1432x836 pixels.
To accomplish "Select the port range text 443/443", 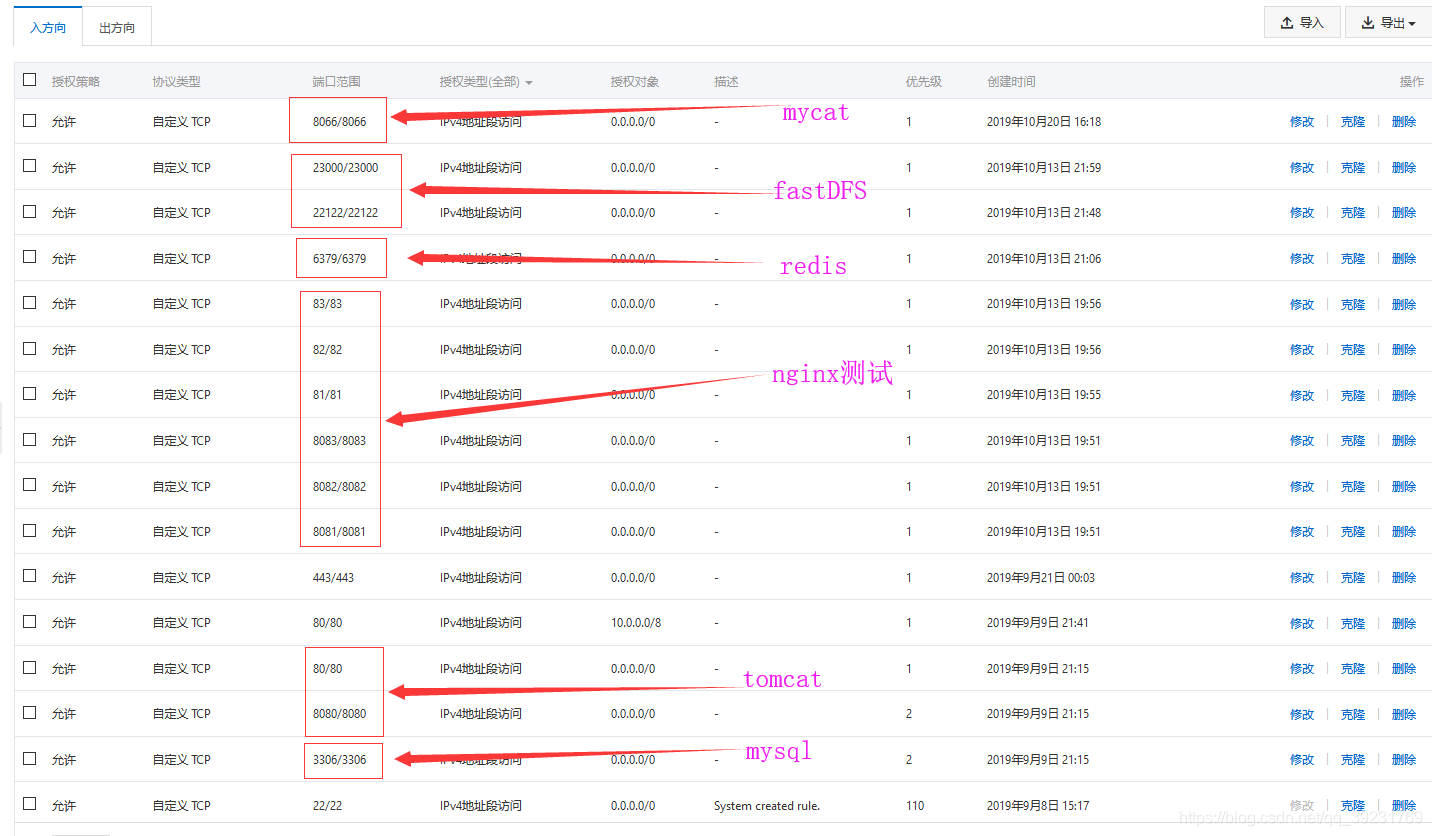I will click(333, 578).
